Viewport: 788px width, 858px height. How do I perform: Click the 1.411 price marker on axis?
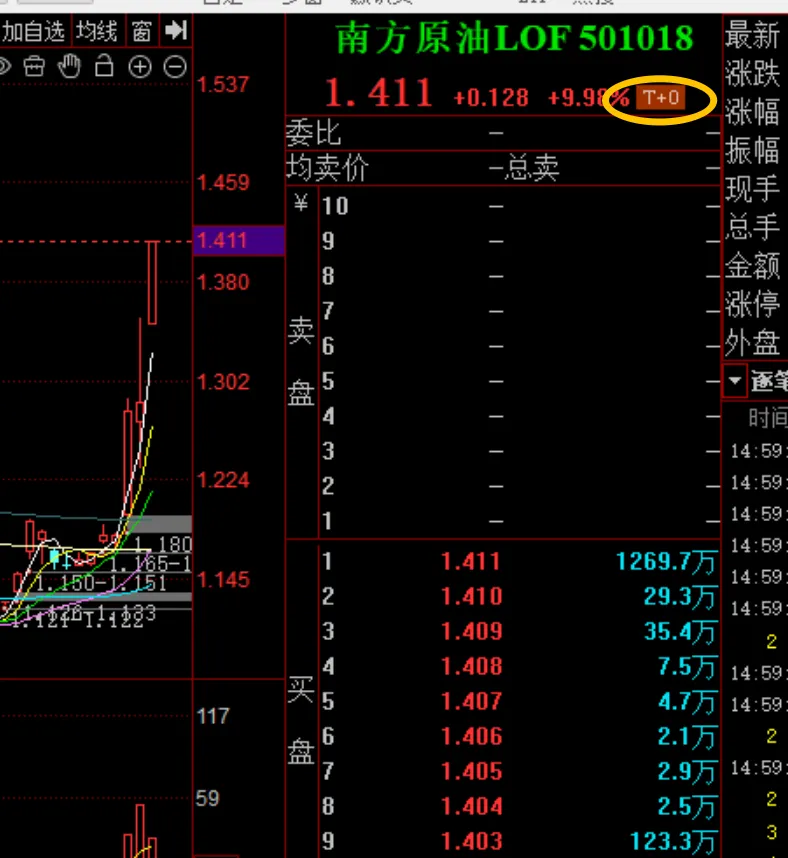(x=222, y=241)
